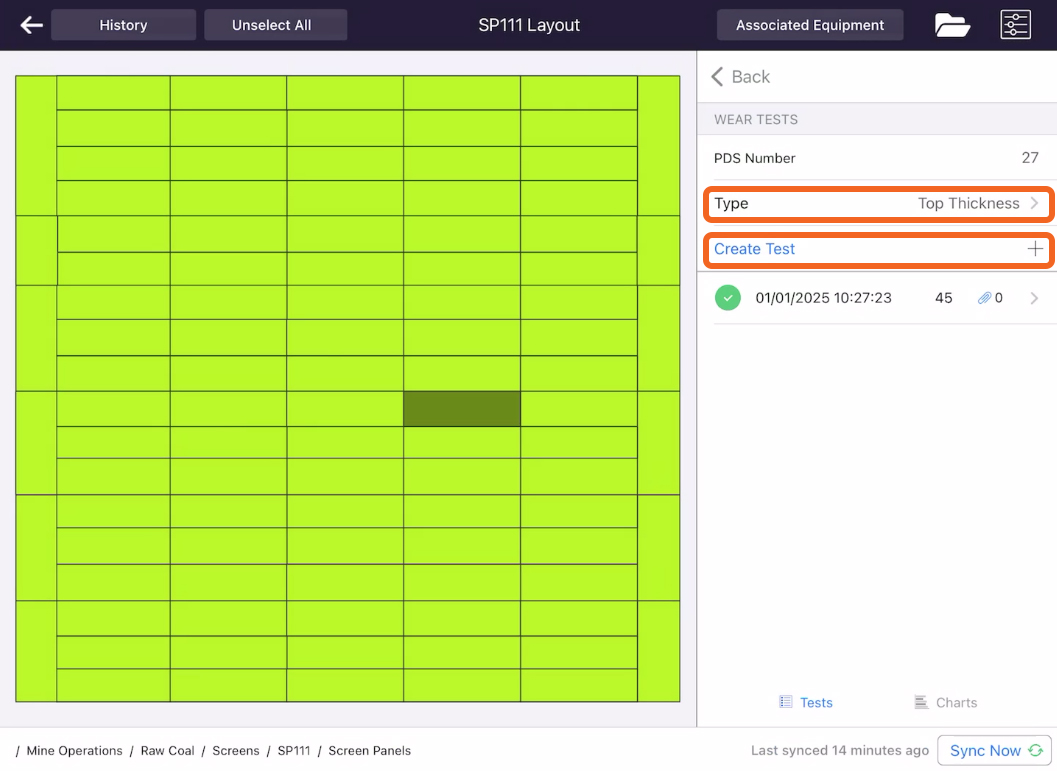Image resolution: width=1057 pixels, height=771 pixels.
Task: Click the sync arrows icon in Sync Now
Action: pos(1035,750)
